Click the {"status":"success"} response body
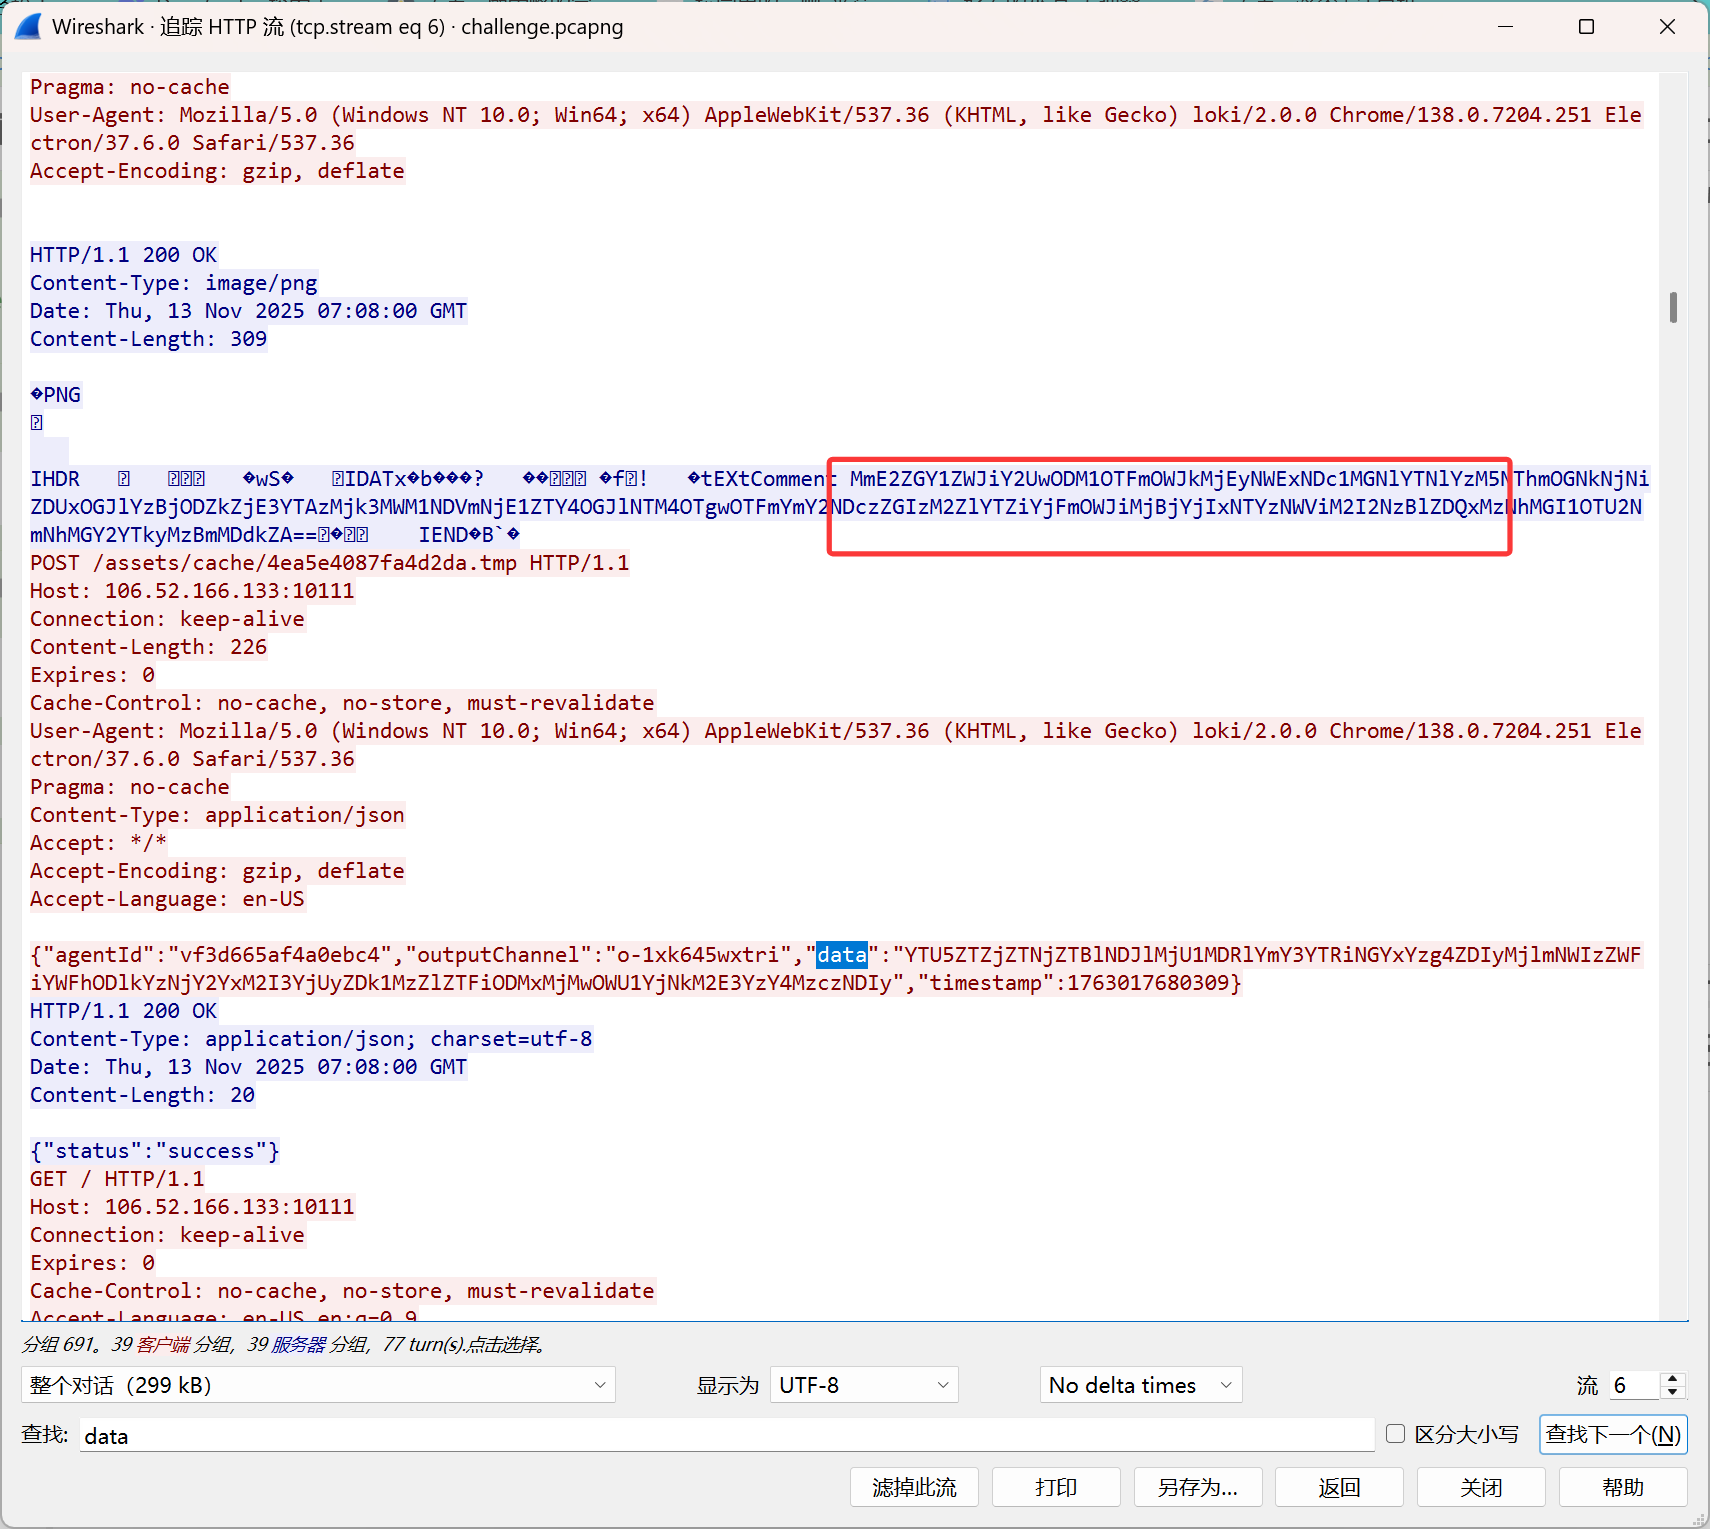The width and height of the screenshot is (1710, 1529). (155, 1151)
